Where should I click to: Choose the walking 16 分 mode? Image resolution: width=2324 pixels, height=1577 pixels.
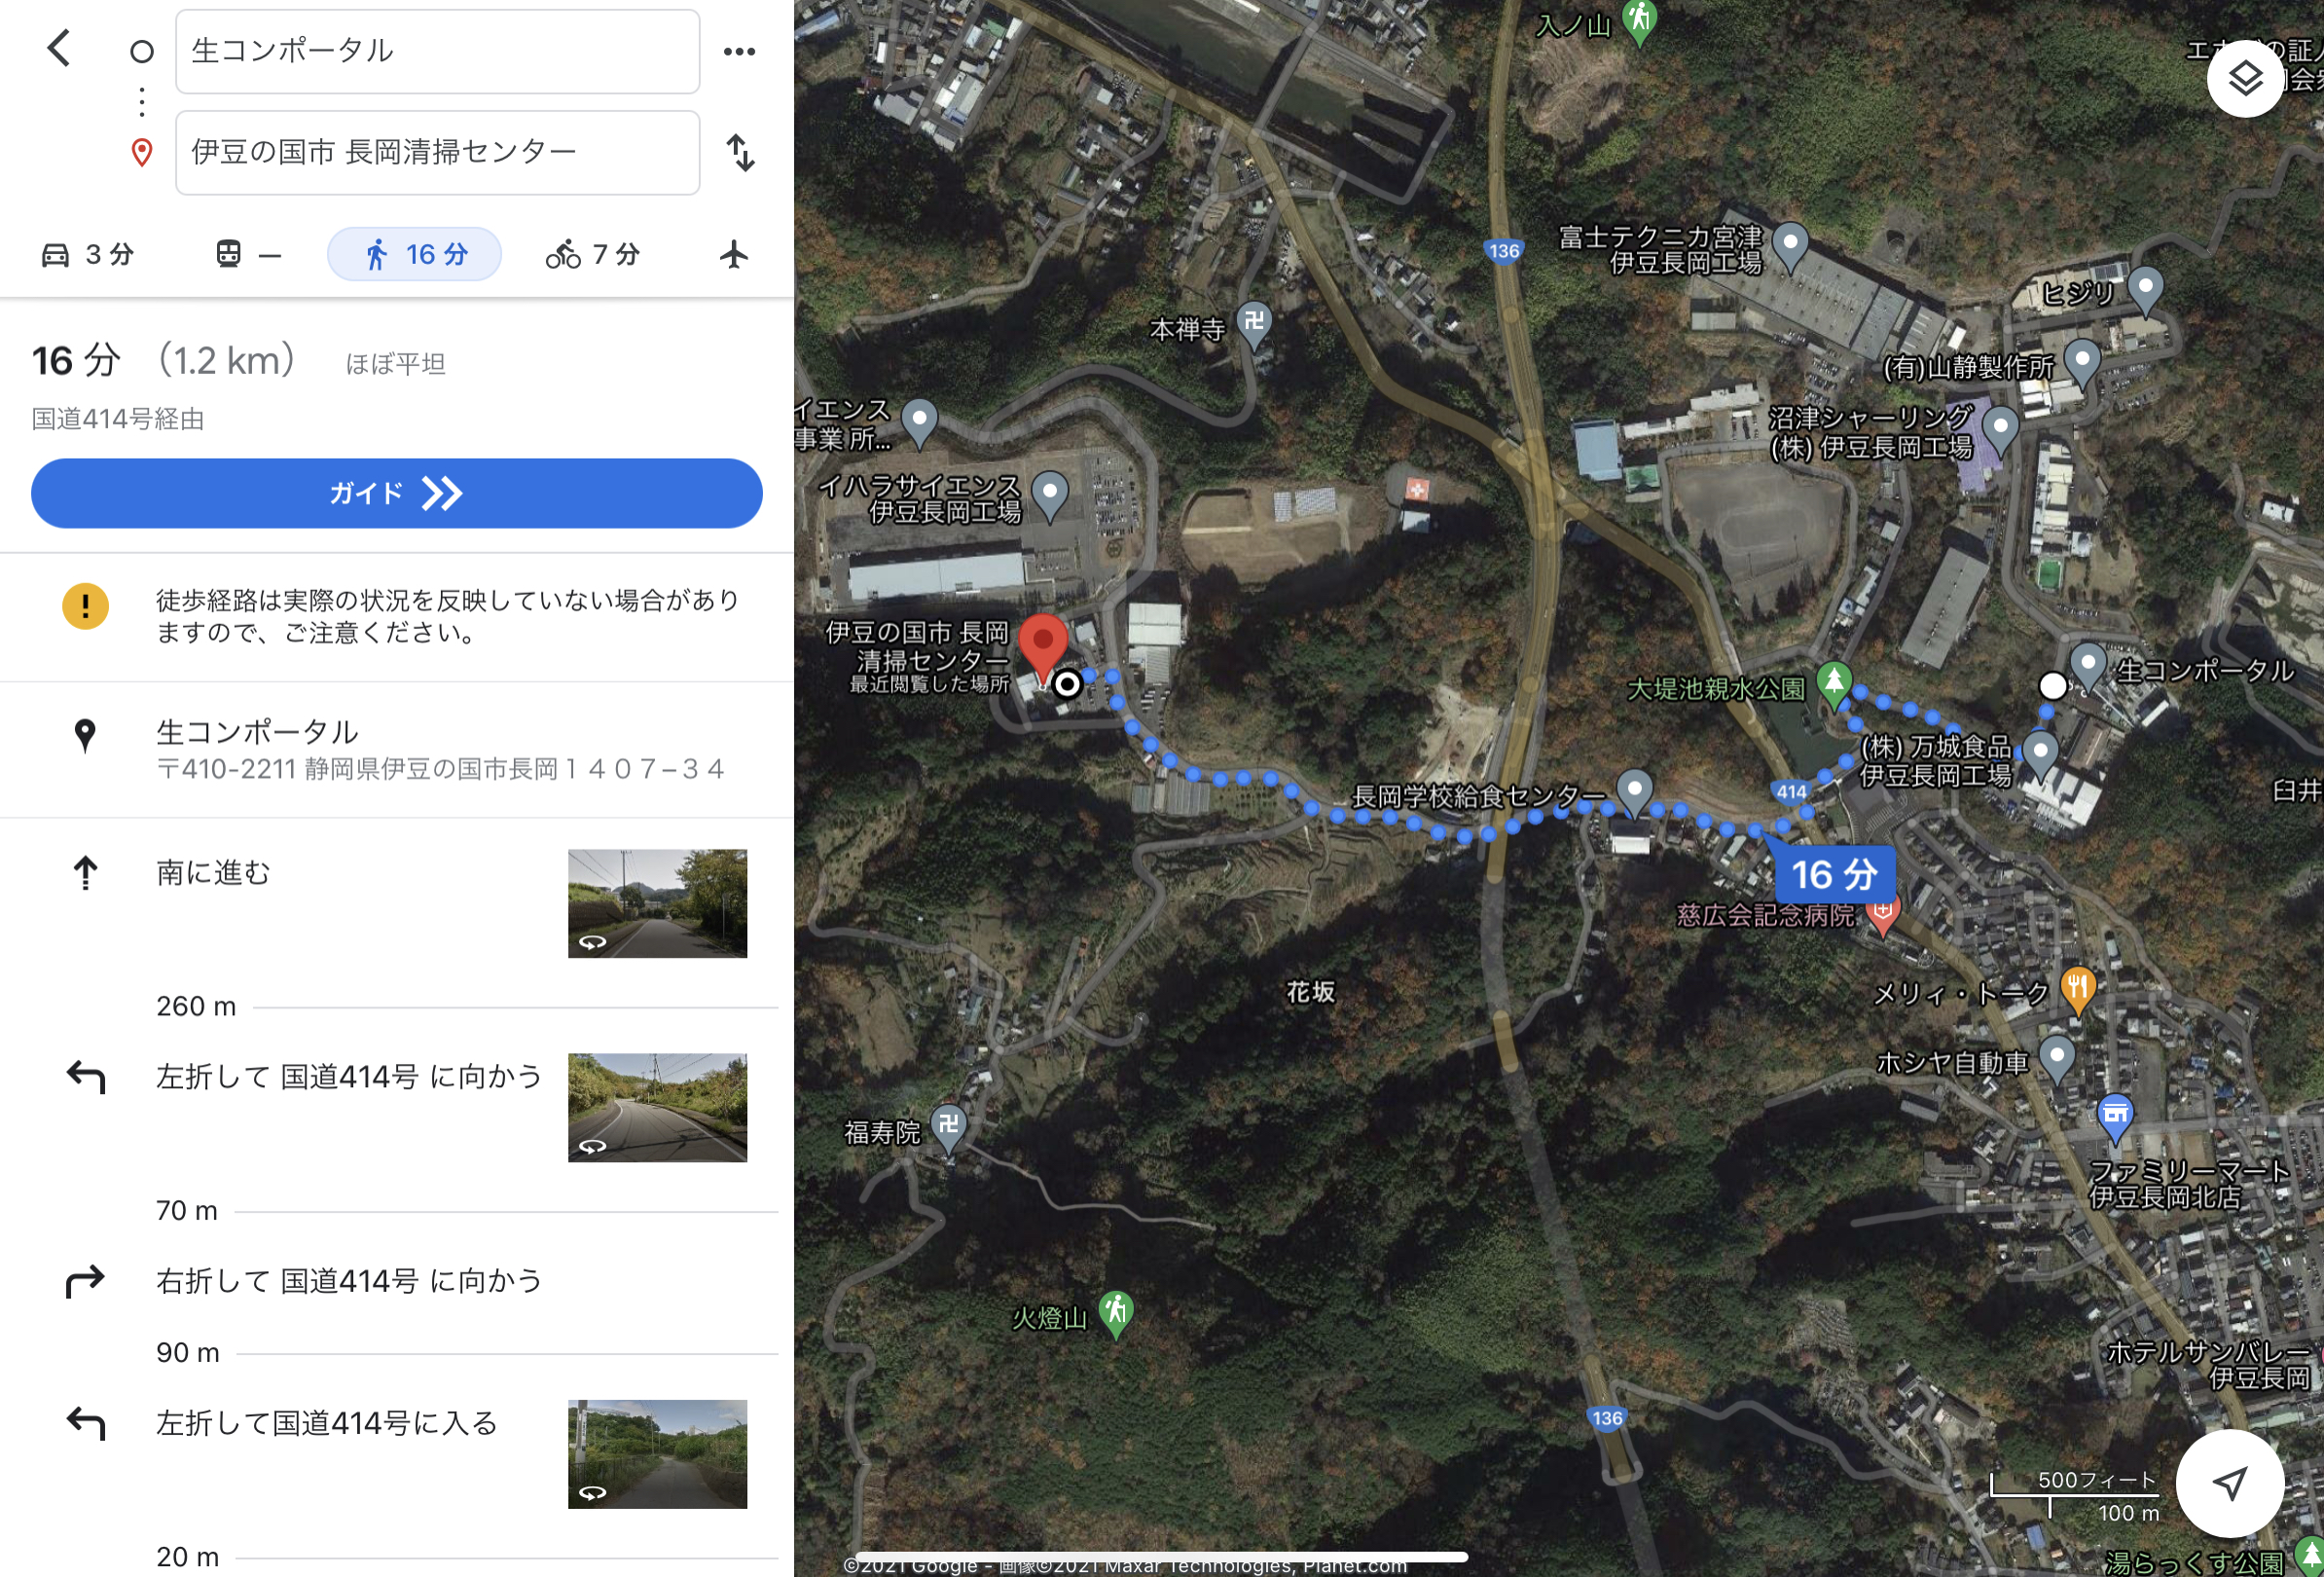pos(414,254)
